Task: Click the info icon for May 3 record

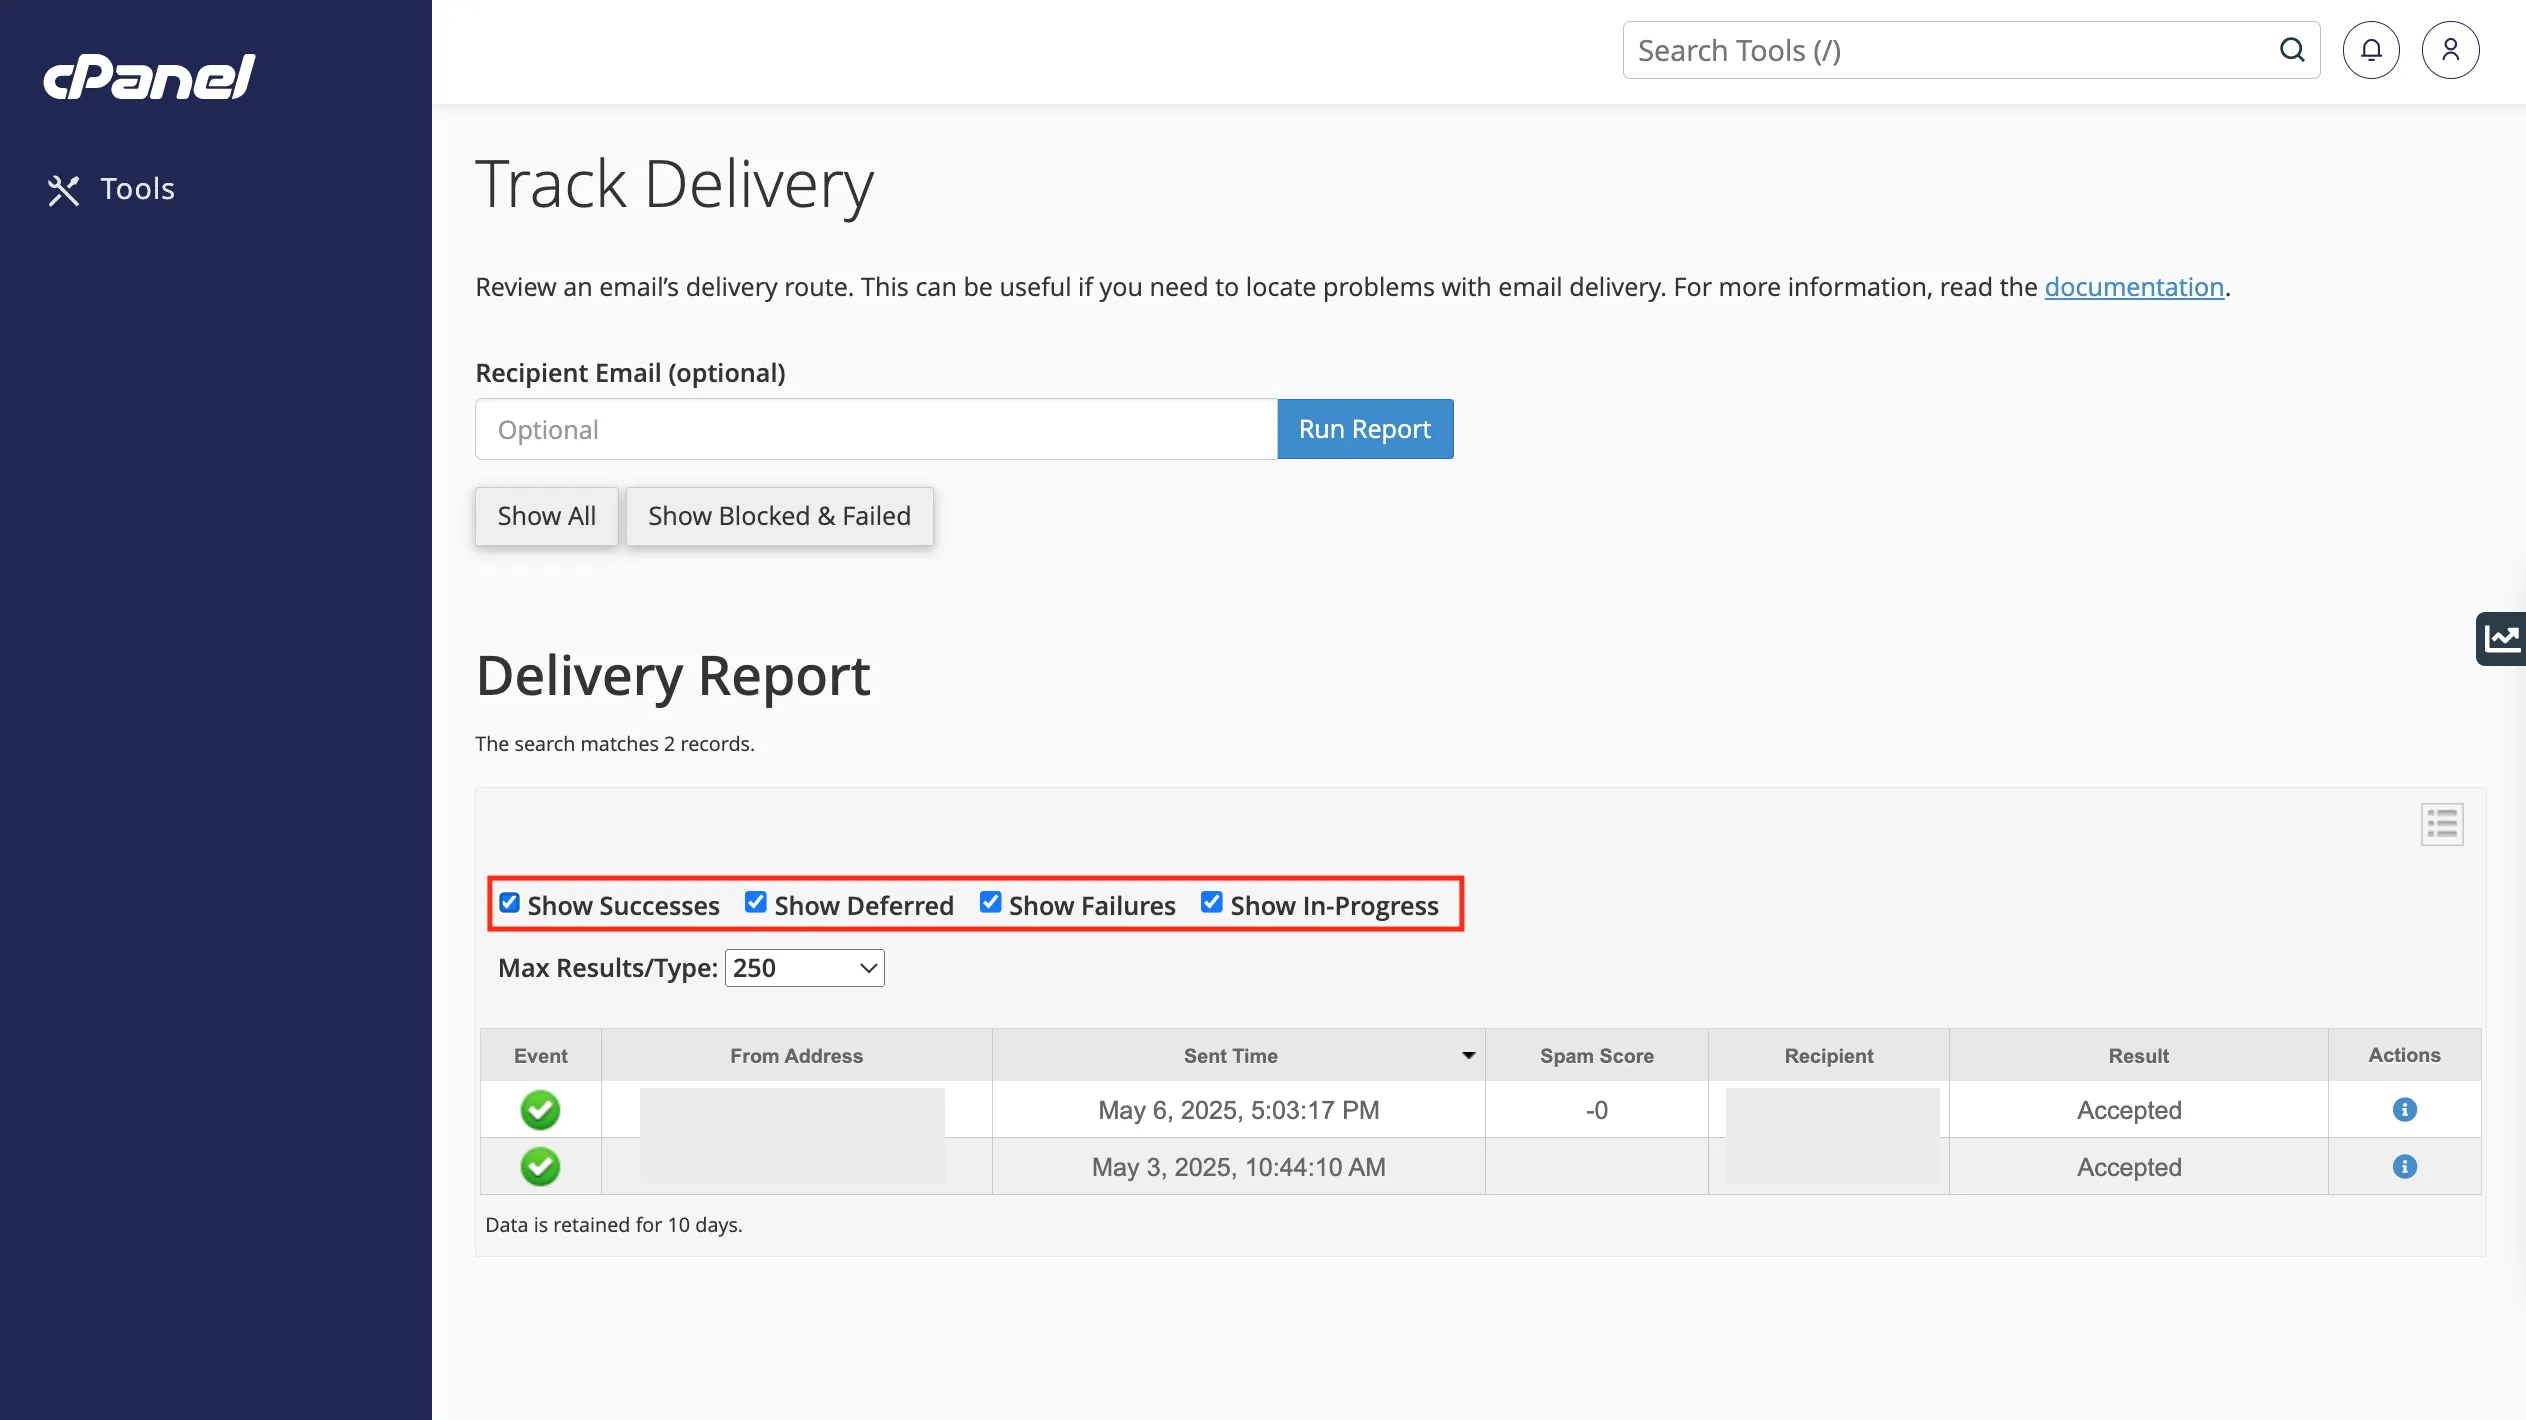Action: click(2404, 1166)
